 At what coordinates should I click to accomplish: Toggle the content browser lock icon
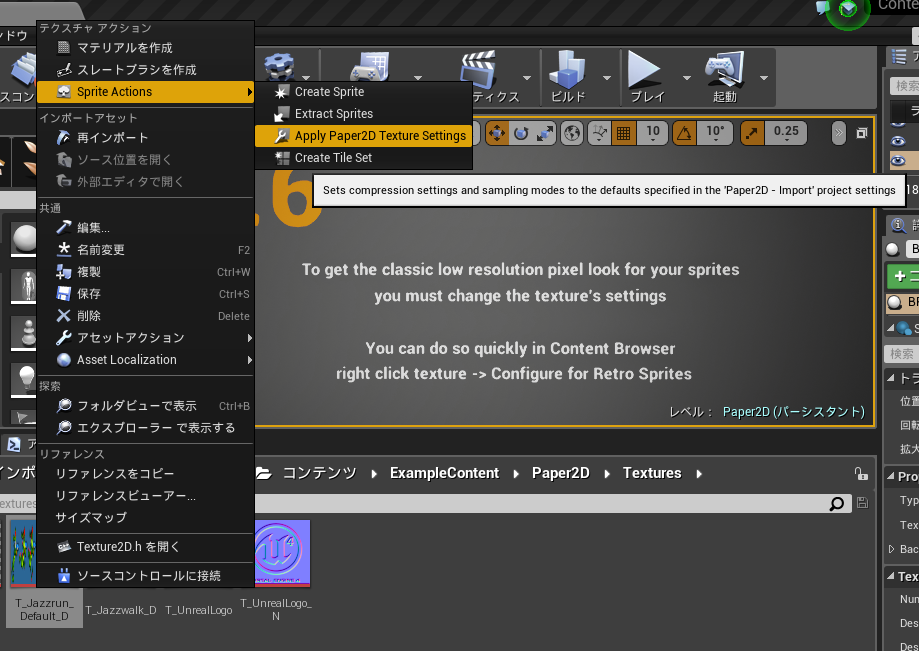click(860, 473)
